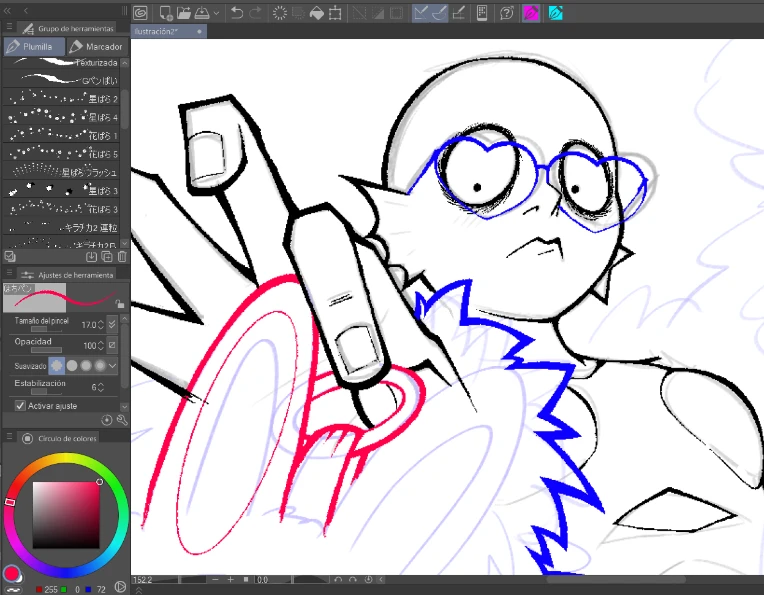Pick a color in the color wheel square
Viewport: 764px width, 595px height.
(x=66, y=515)
